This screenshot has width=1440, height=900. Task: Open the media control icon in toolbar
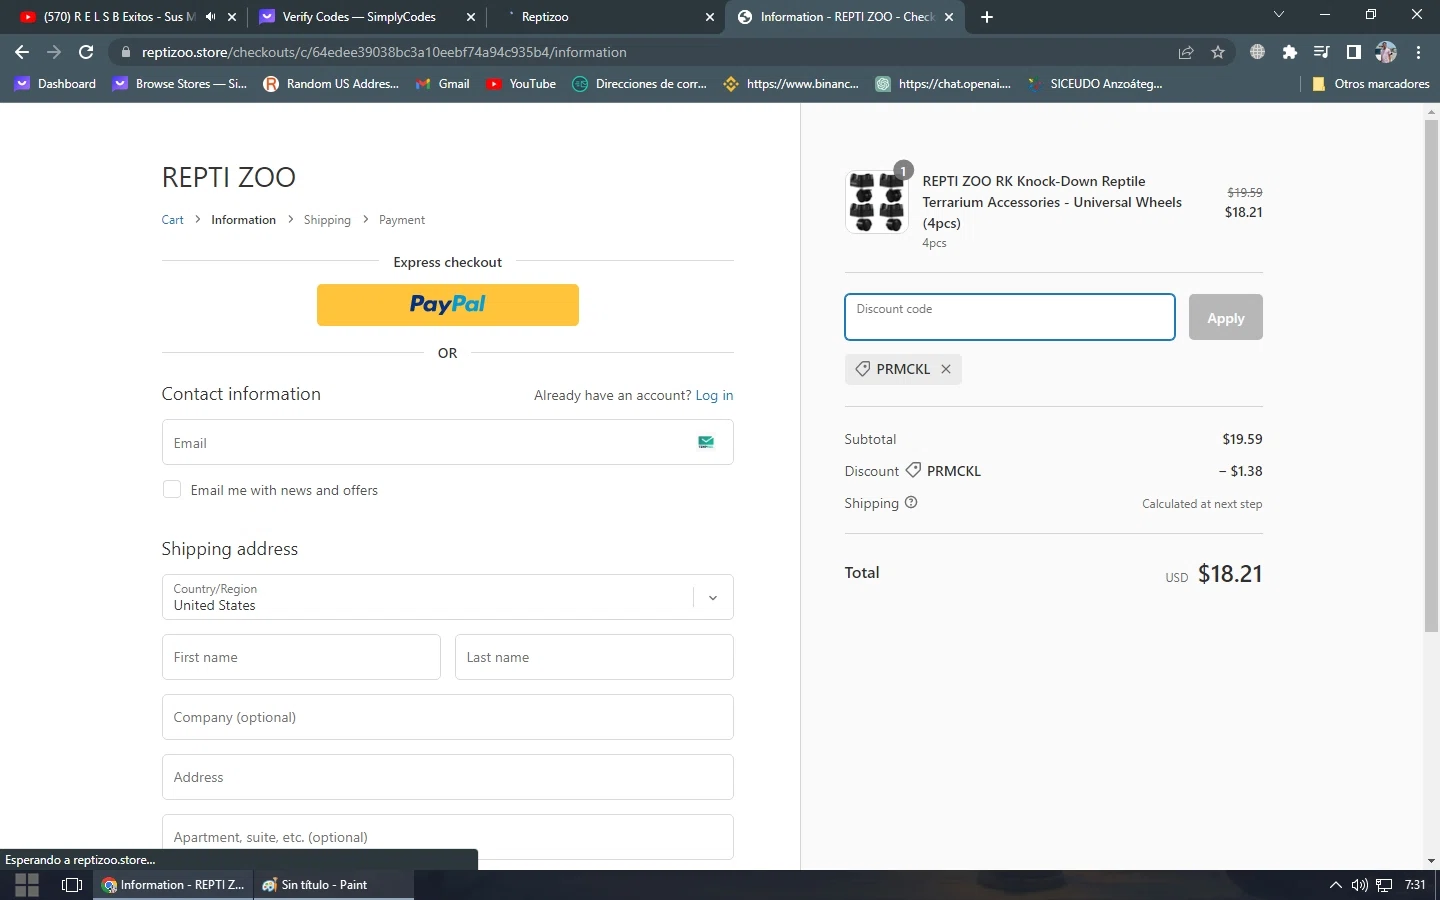1322,52
